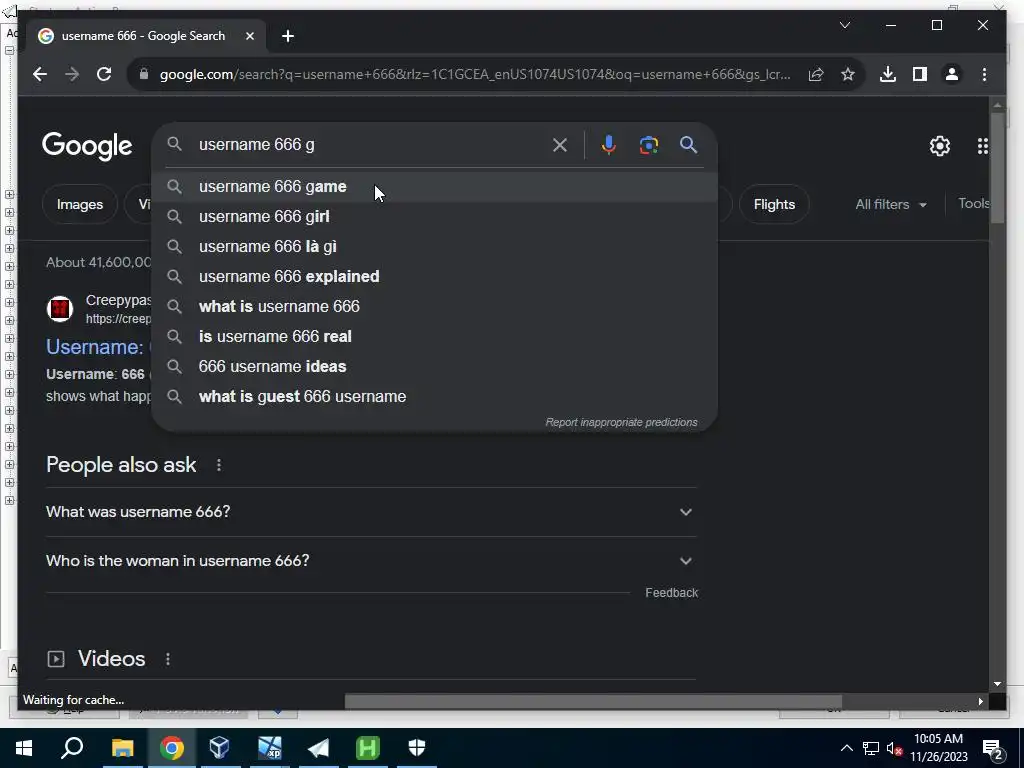Open the Chrome downloads icon
Image resolution: width=1024 pixels, height=768 pixels.
pyautogui.click(x=888, y=74)
